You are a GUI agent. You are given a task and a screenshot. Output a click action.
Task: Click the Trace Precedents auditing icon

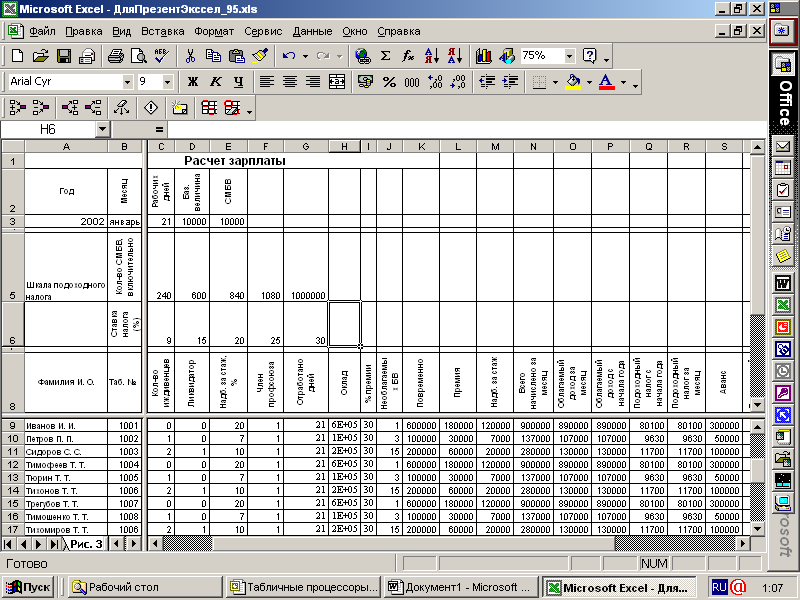pyautogui.click(x=20, y=107)
